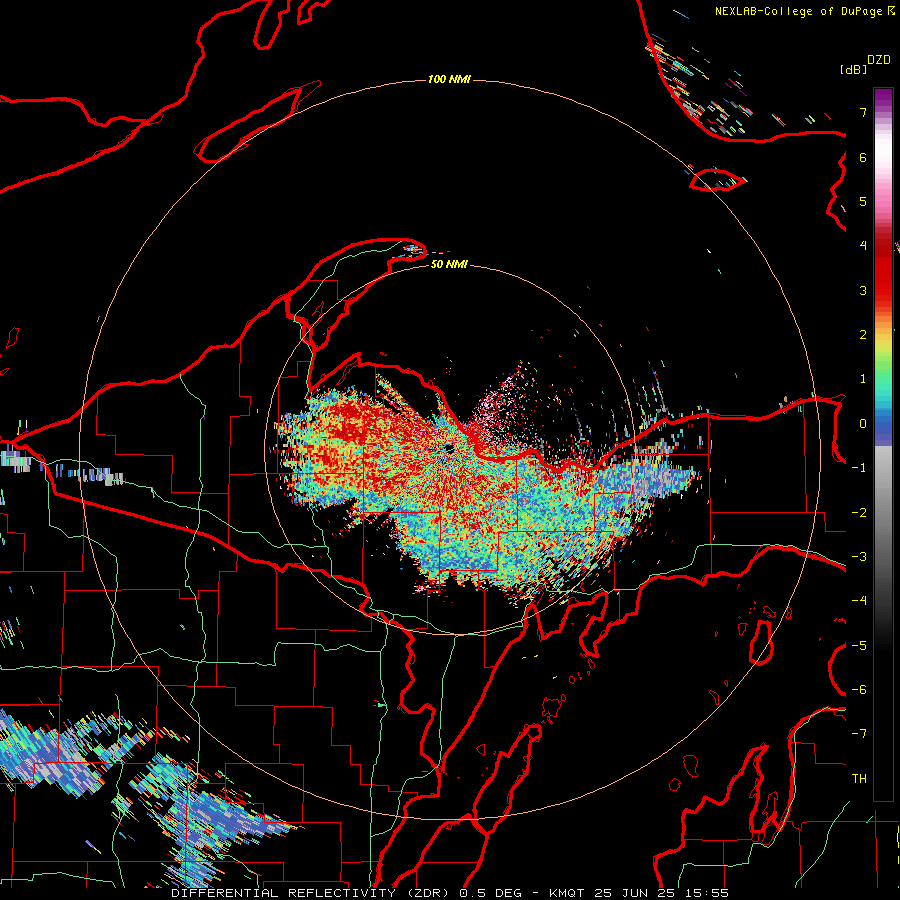
Task: Click the -5 value on color scale
Action: coord(859,646)
